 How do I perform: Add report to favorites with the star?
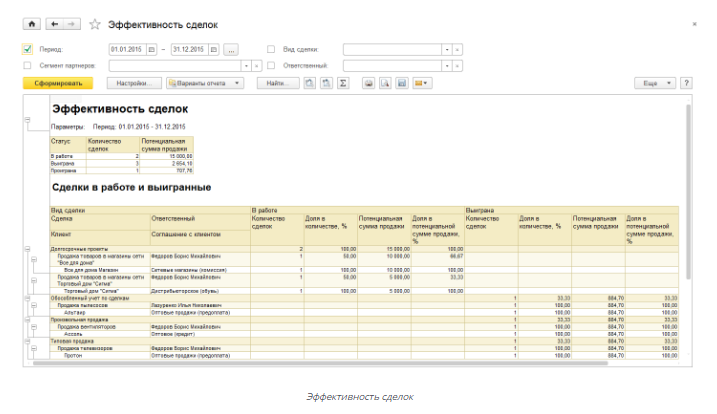[x=95, y=24]
